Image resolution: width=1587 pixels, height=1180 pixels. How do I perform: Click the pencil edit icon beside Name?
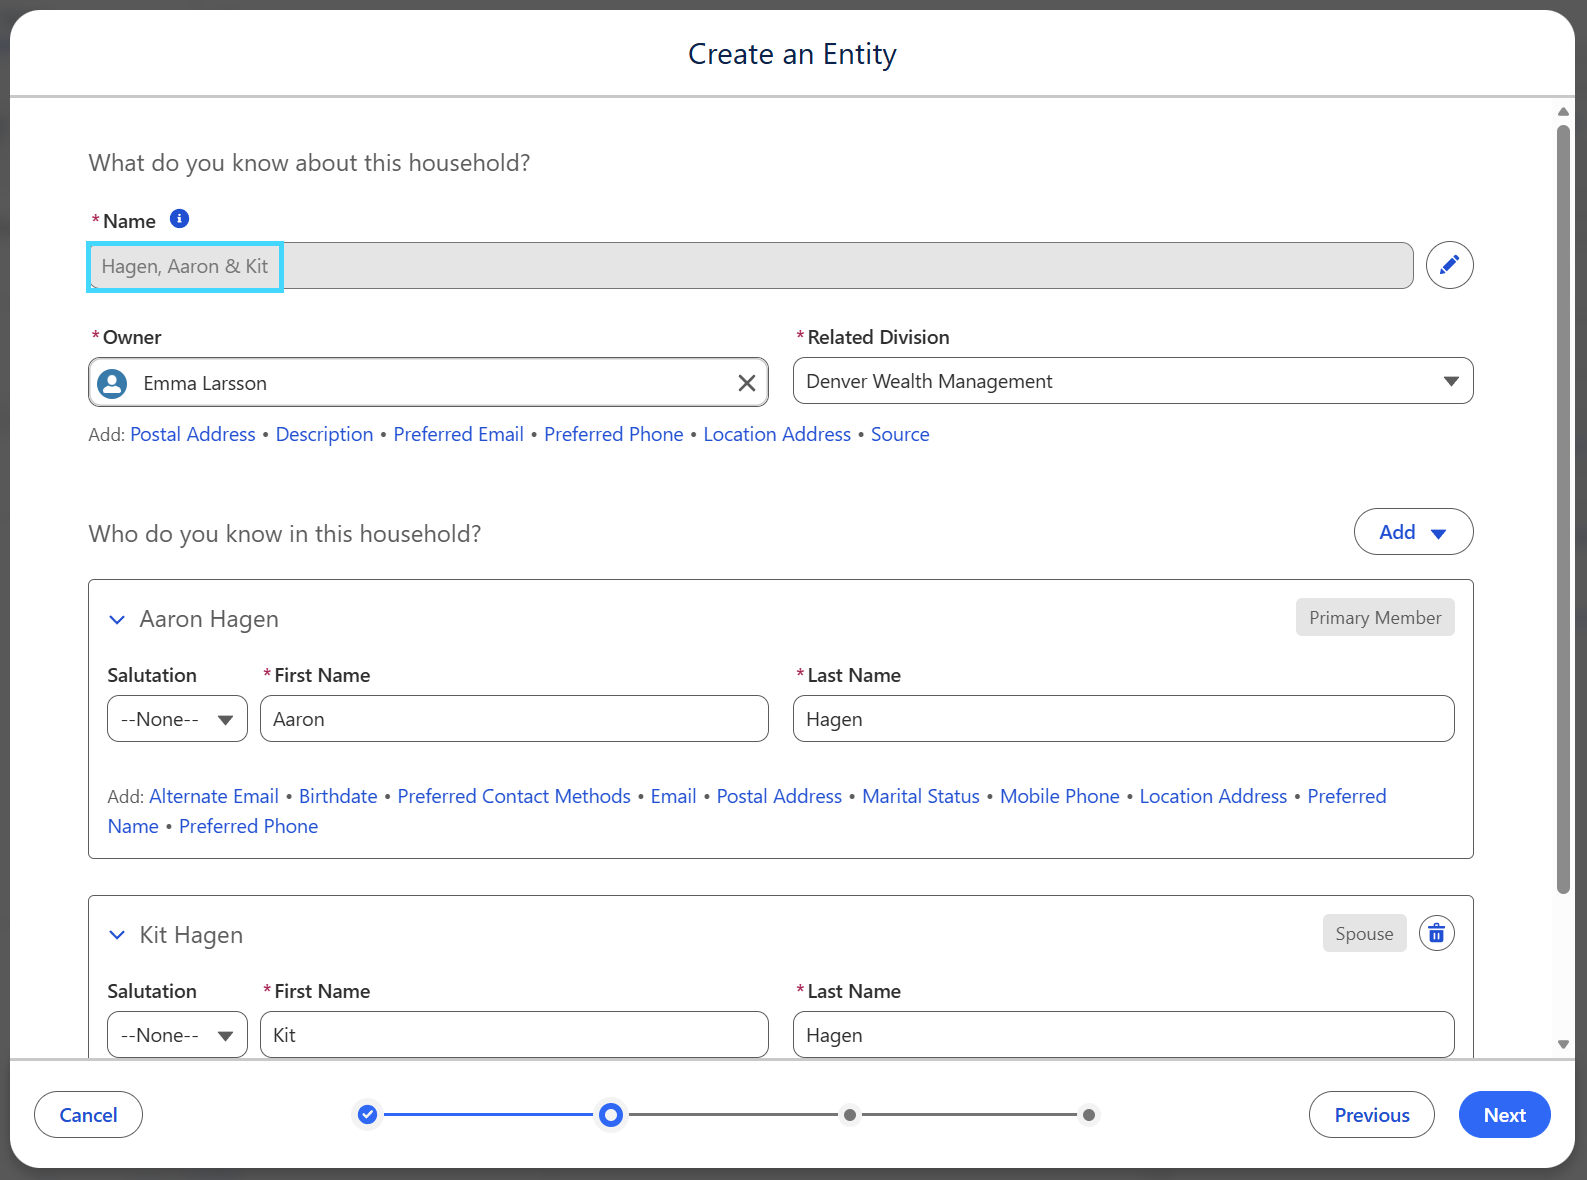[1449, 265]
